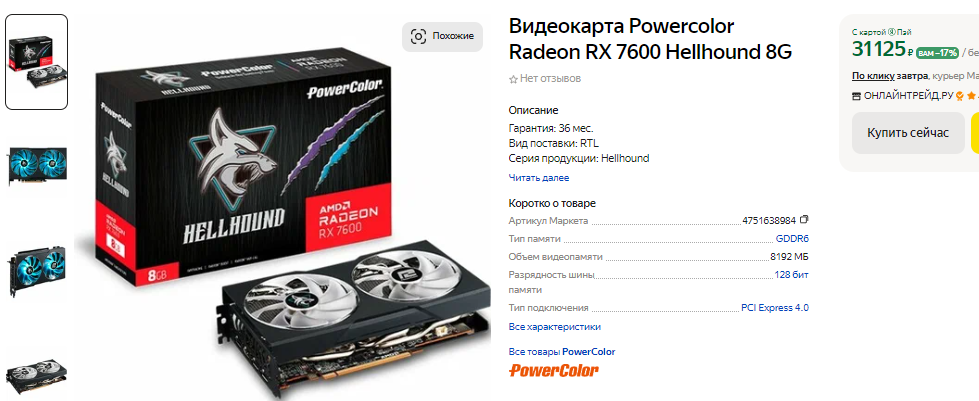Image resolution: width=979 pixels, height=401 pixels.
Task: Copy the Артикул Маркета number via the copy icon
Action: coord(804,220)
